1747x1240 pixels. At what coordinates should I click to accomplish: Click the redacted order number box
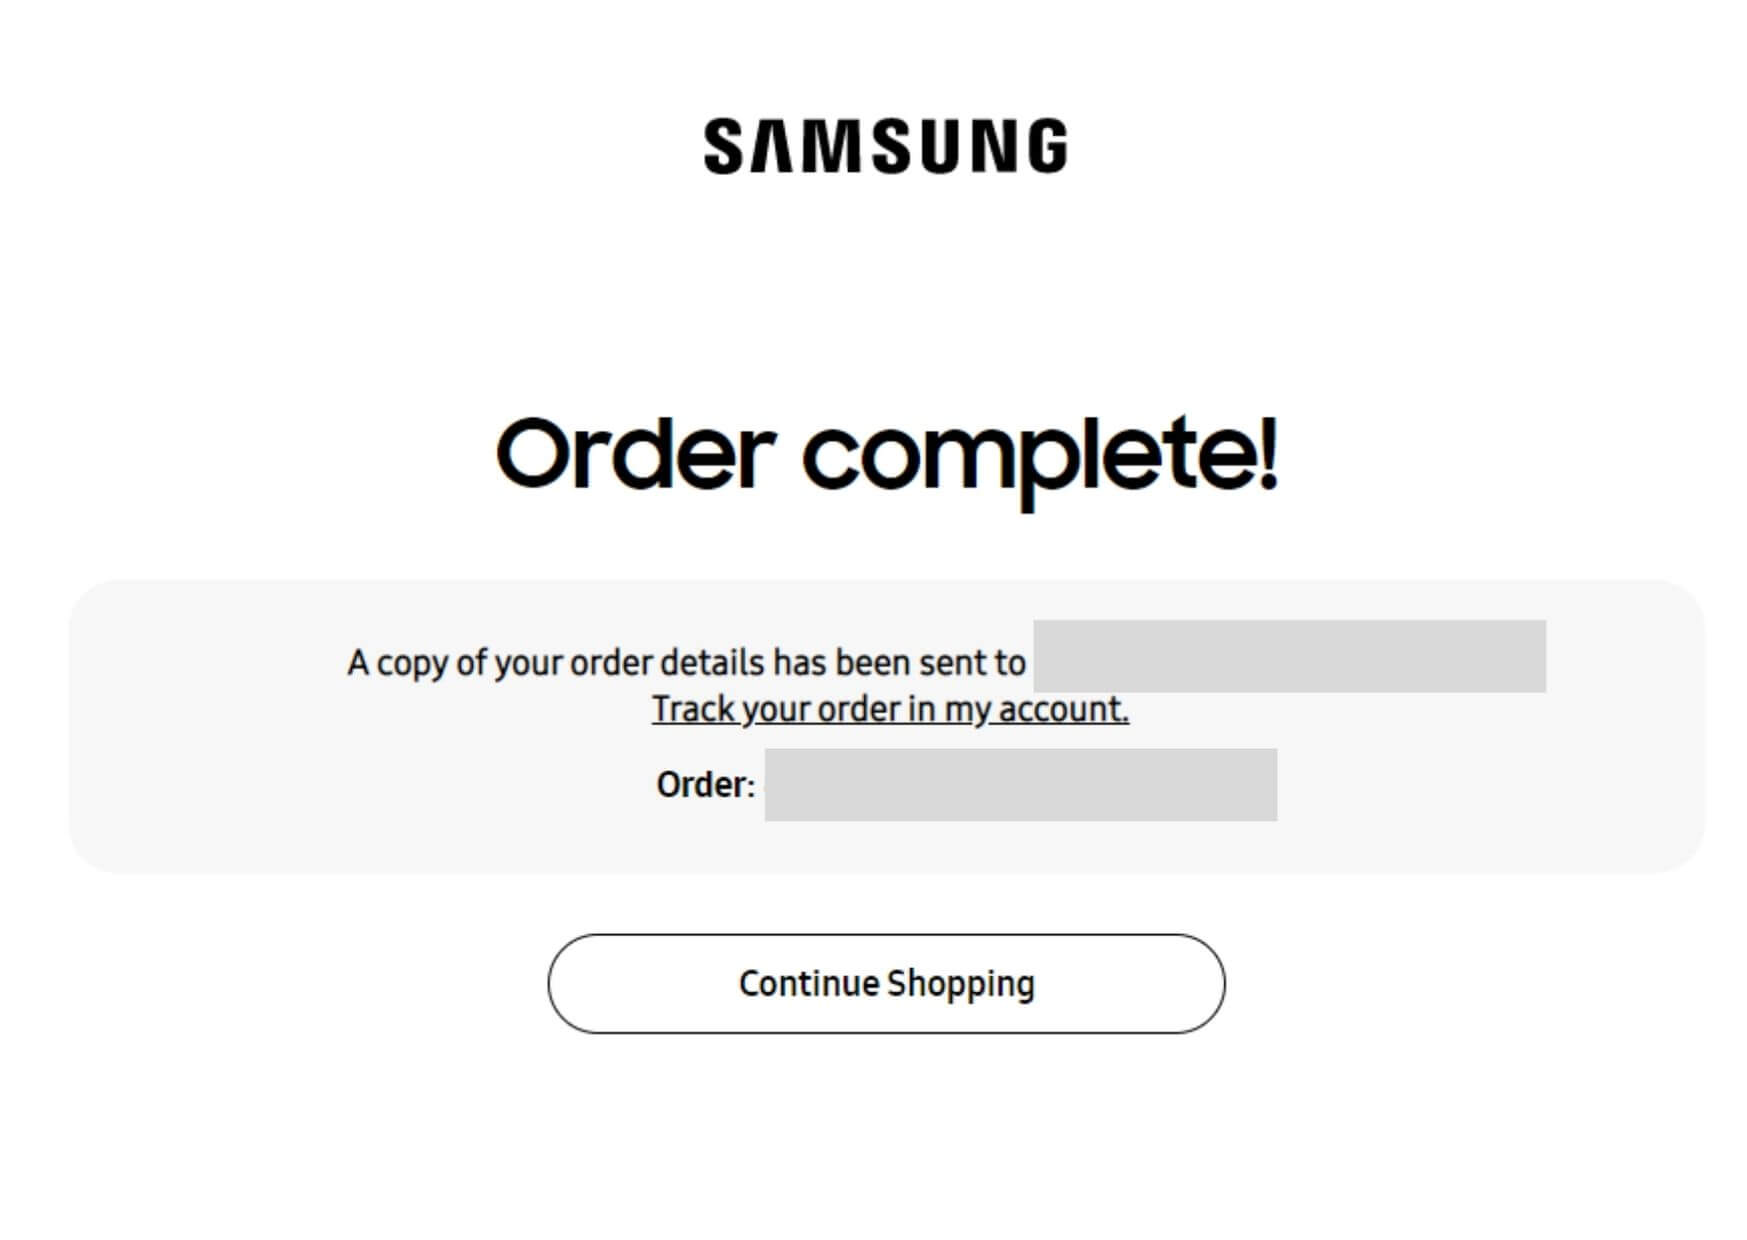tap(1020, 785)
